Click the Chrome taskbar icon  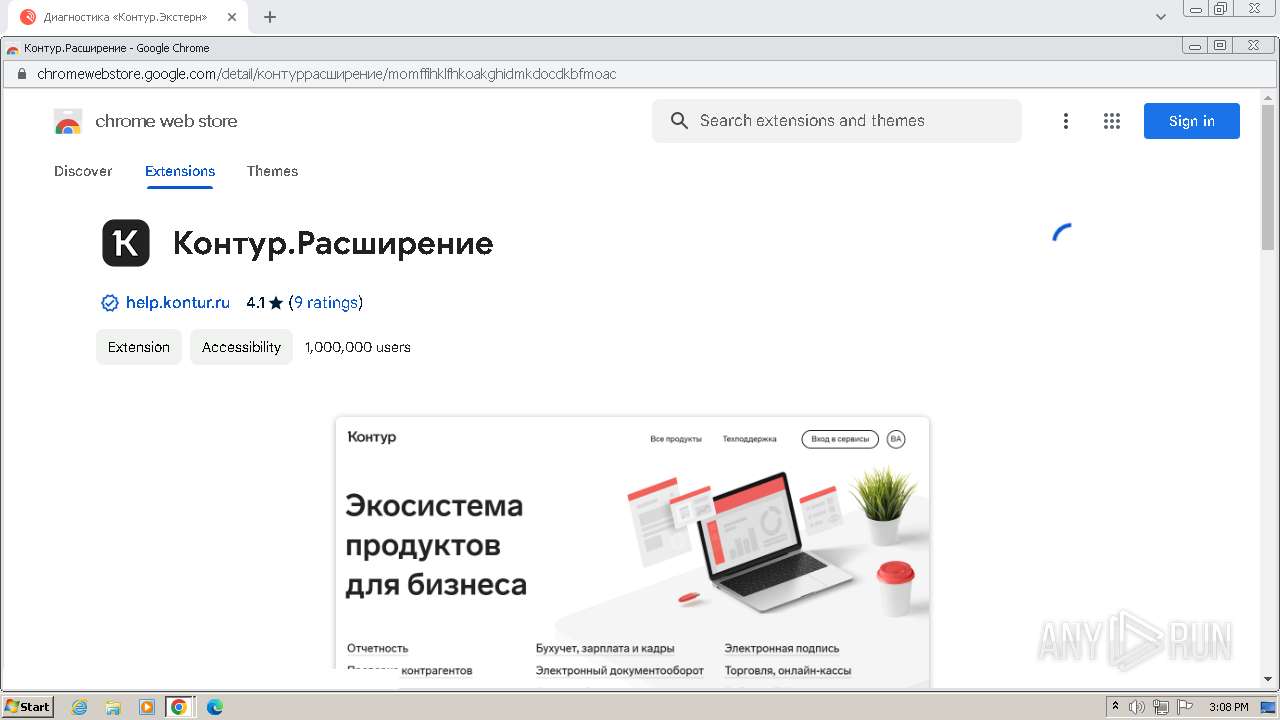point(179,707)
